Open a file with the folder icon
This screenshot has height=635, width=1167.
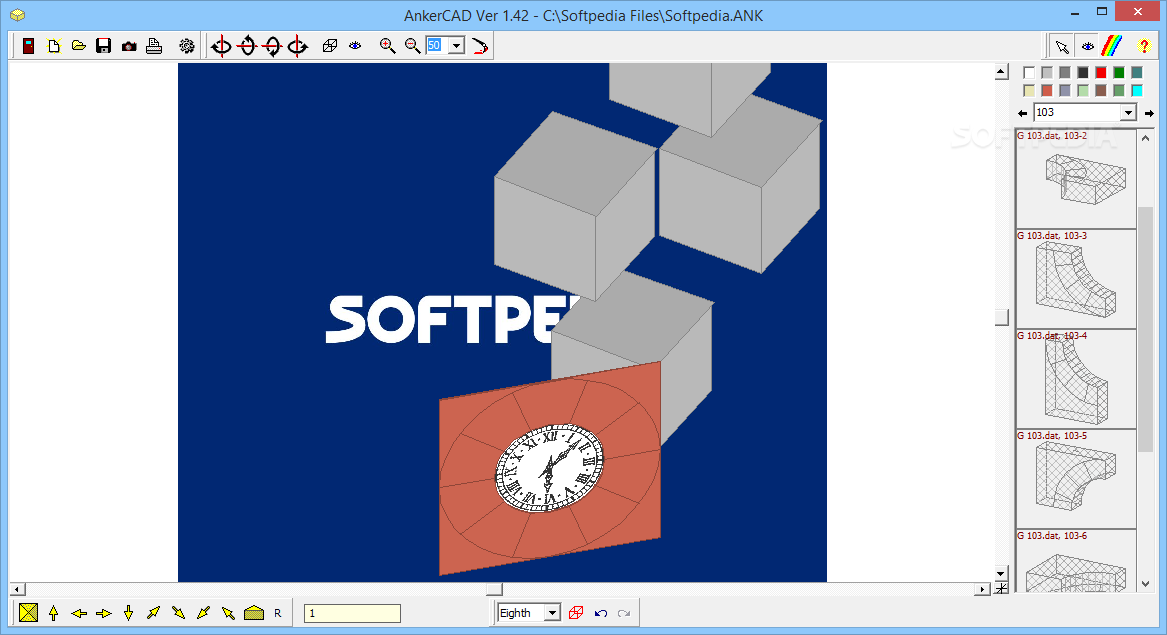[x=78, y=46]
